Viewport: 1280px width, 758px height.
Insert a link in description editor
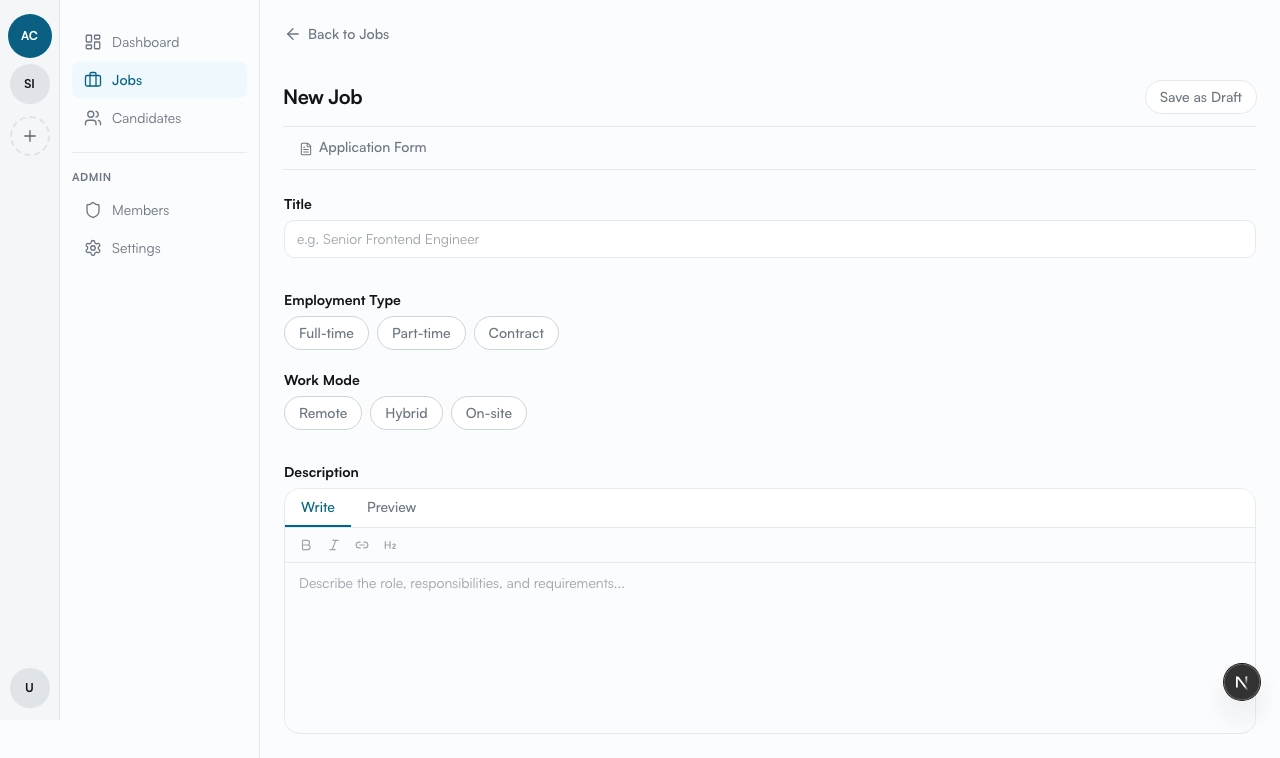click(362, 545)
